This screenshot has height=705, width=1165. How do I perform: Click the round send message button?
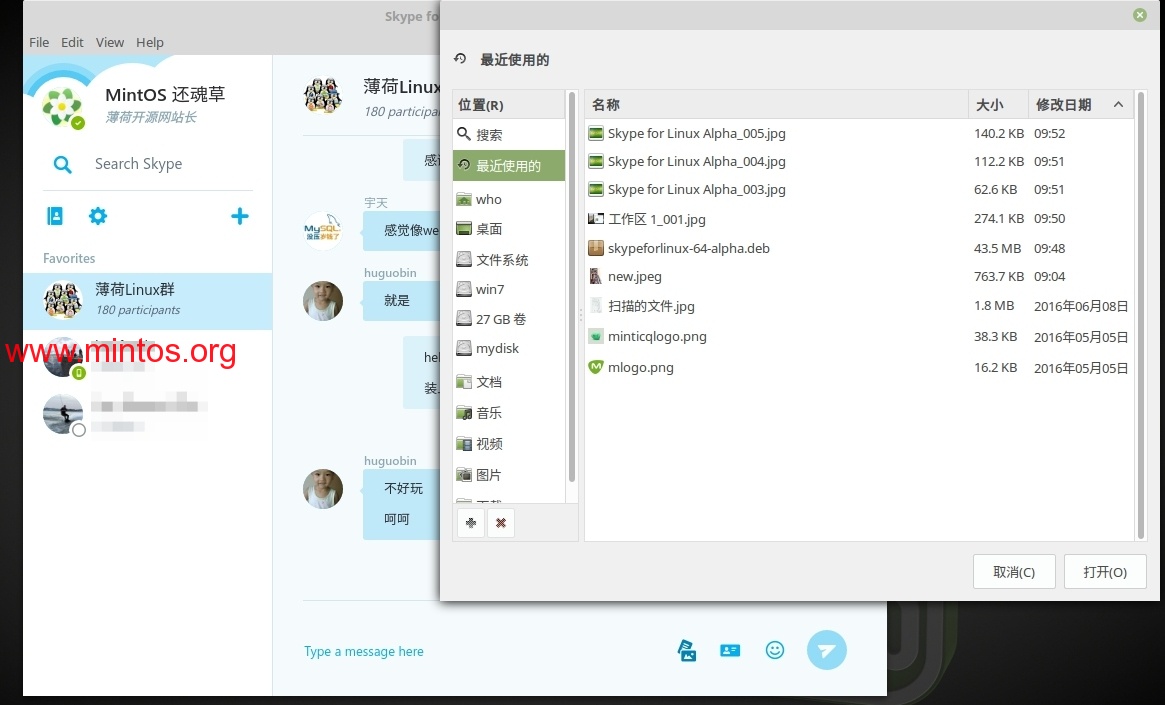click(x=827, y=650)
